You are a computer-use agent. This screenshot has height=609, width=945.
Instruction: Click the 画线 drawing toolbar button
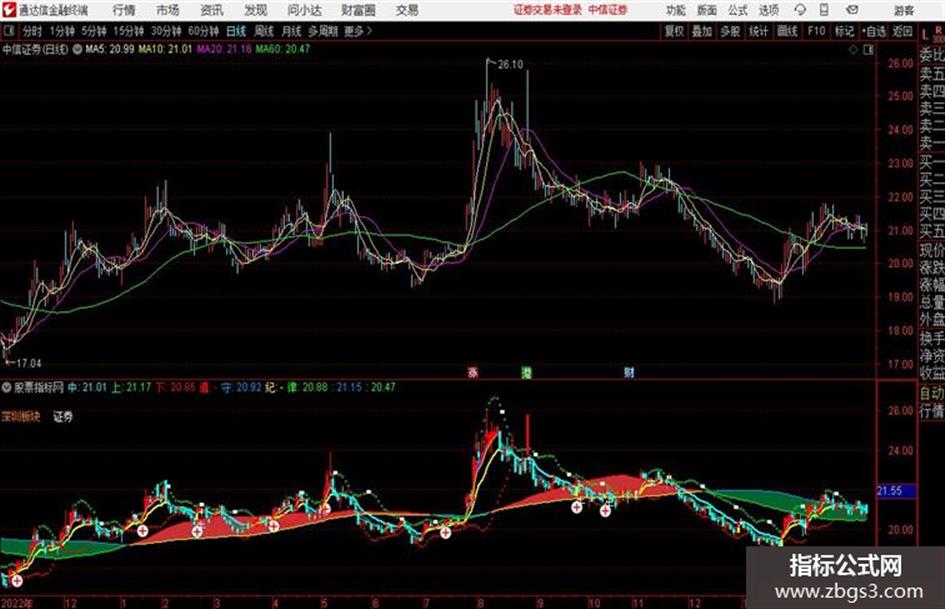(787, 31)
